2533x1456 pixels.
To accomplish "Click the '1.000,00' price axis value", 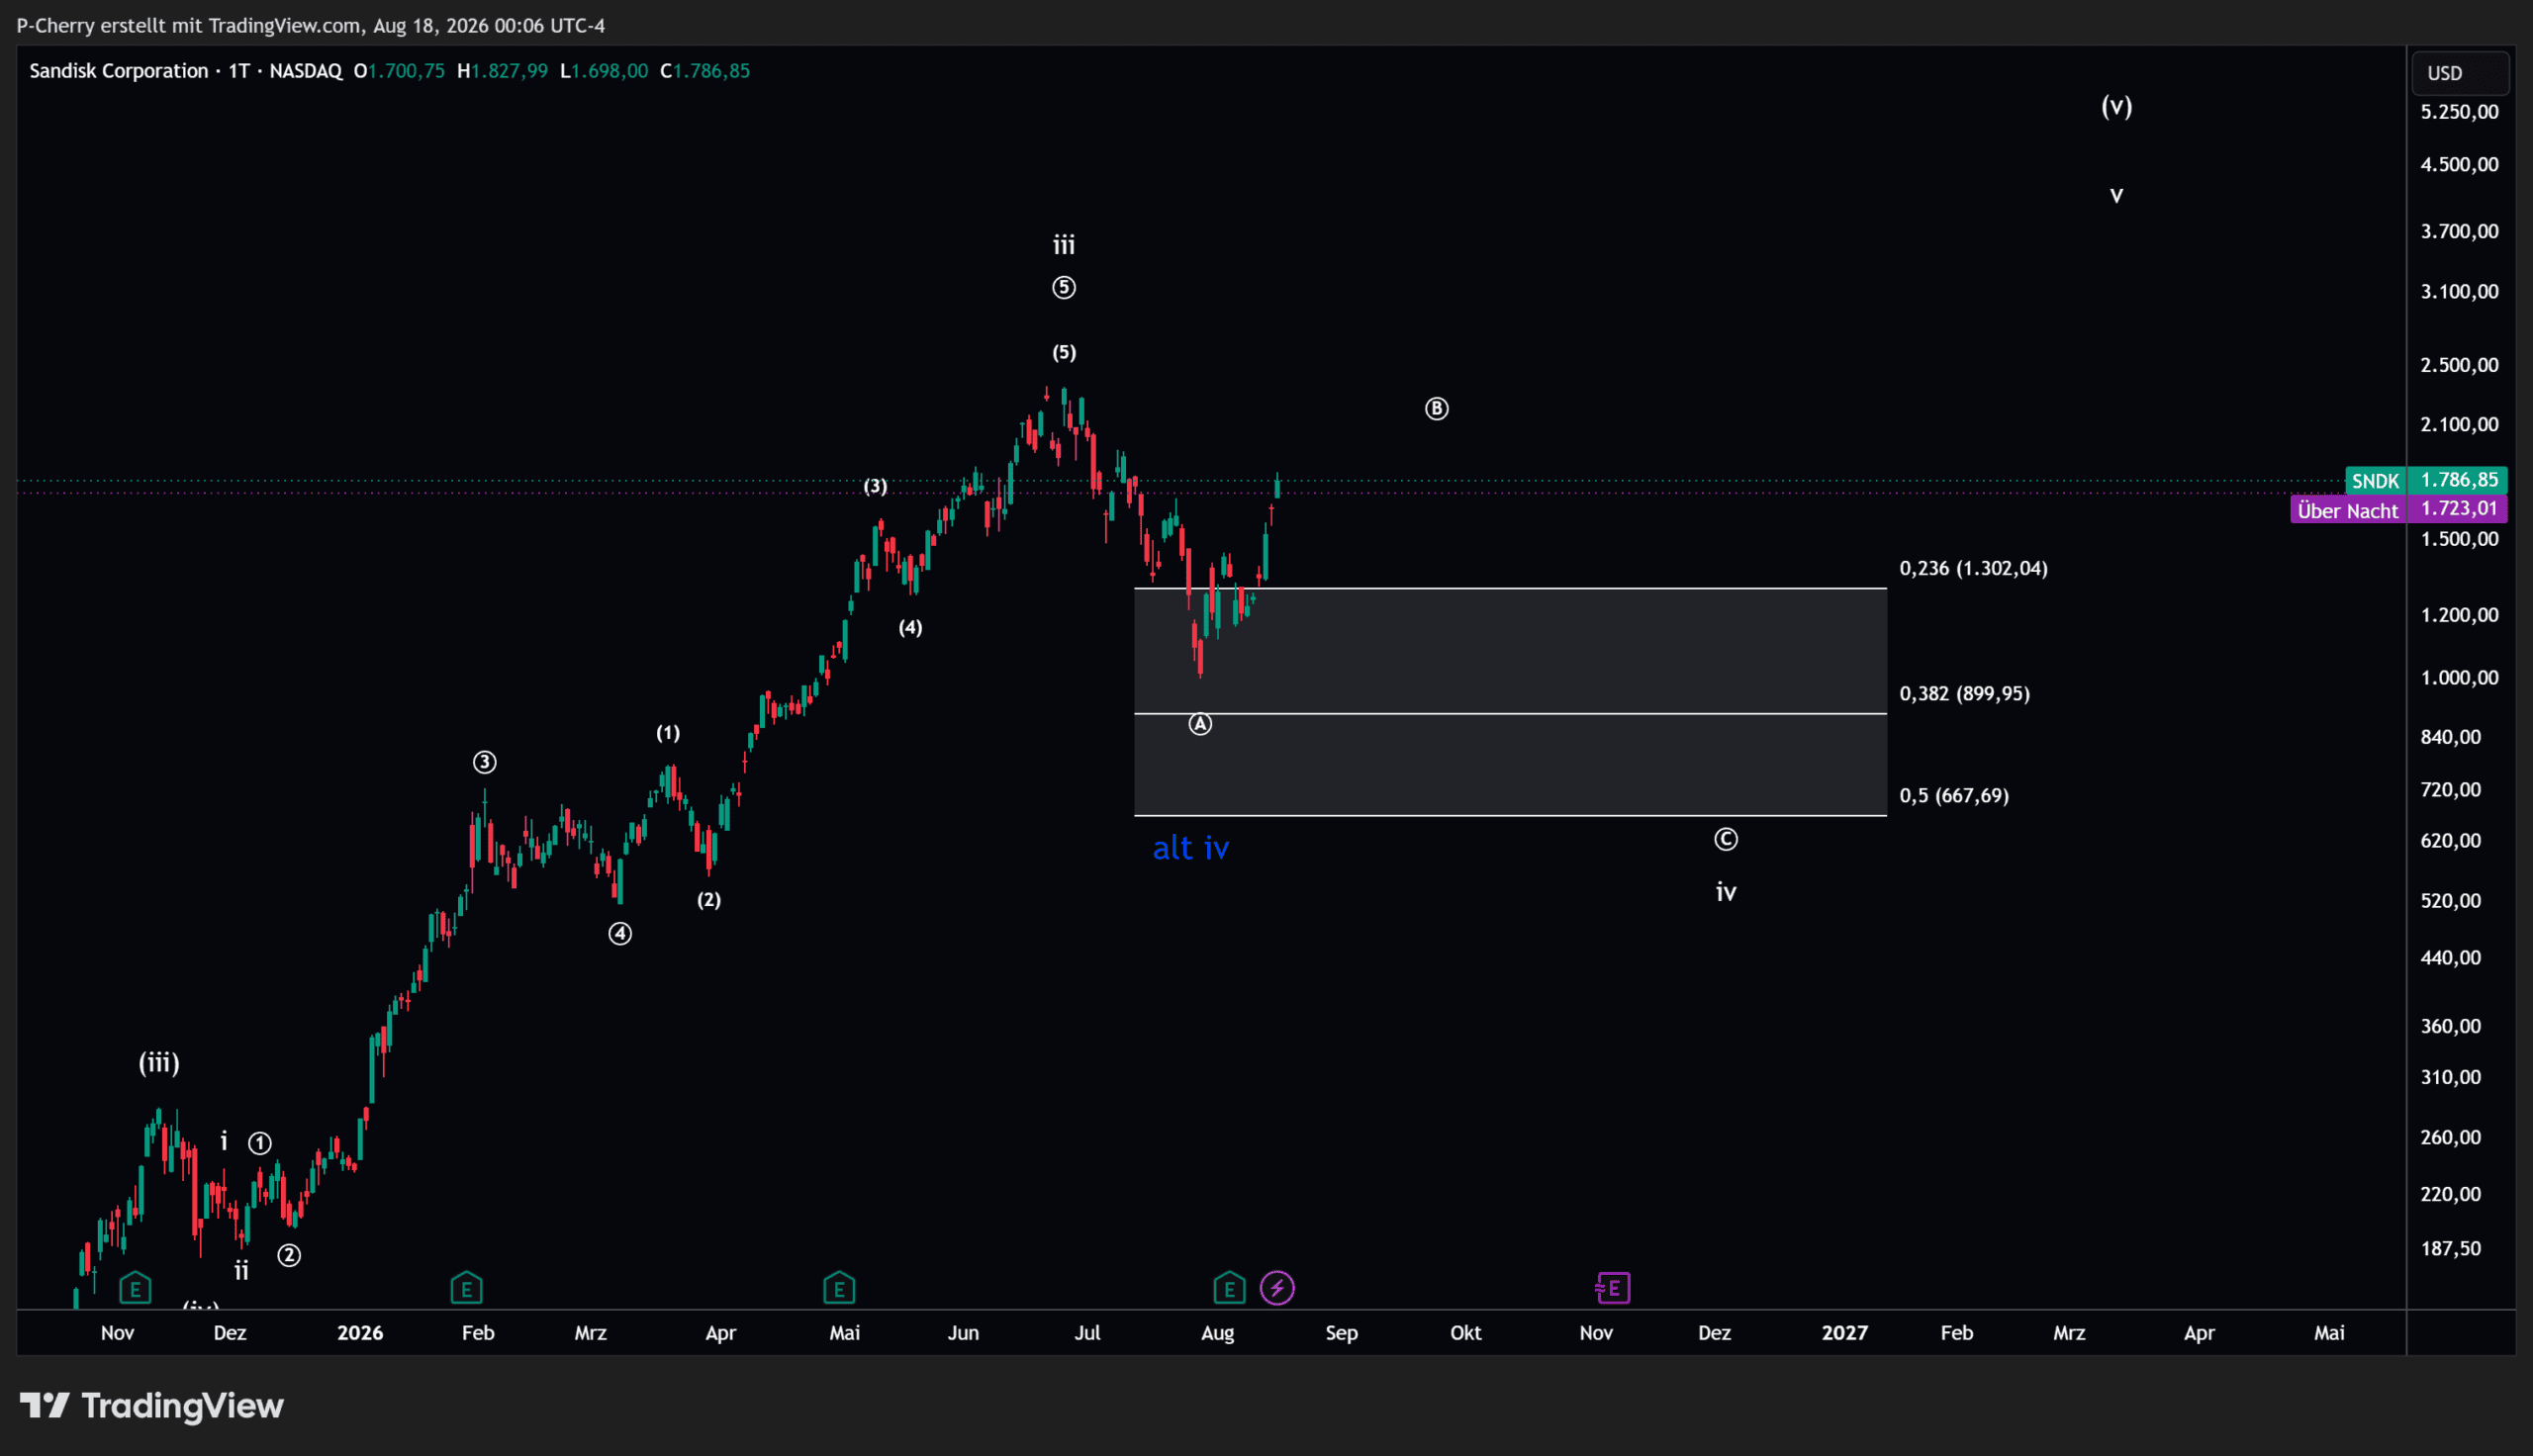I will [x=2459, y=678].
